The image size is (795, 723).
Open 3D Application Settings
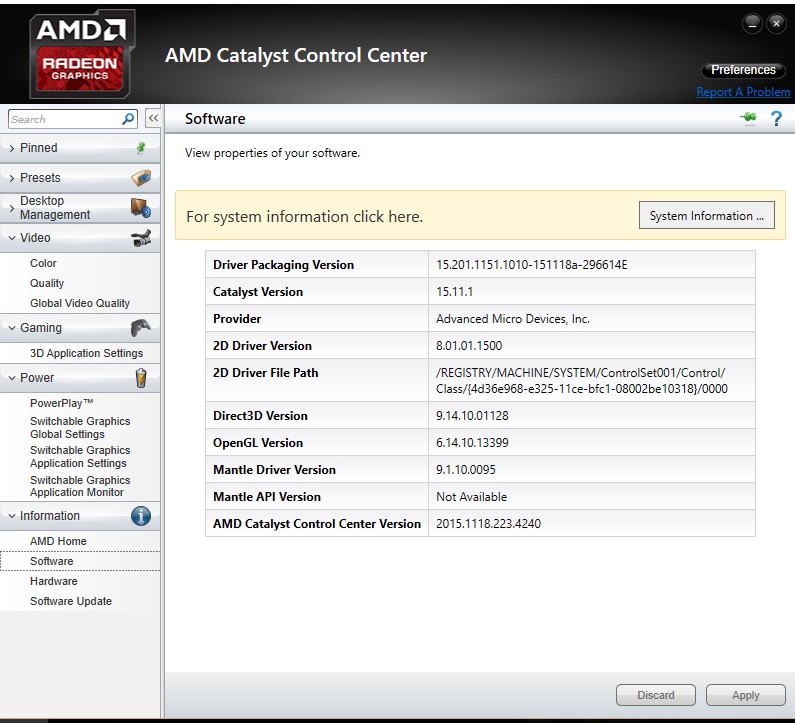[86, 353]
